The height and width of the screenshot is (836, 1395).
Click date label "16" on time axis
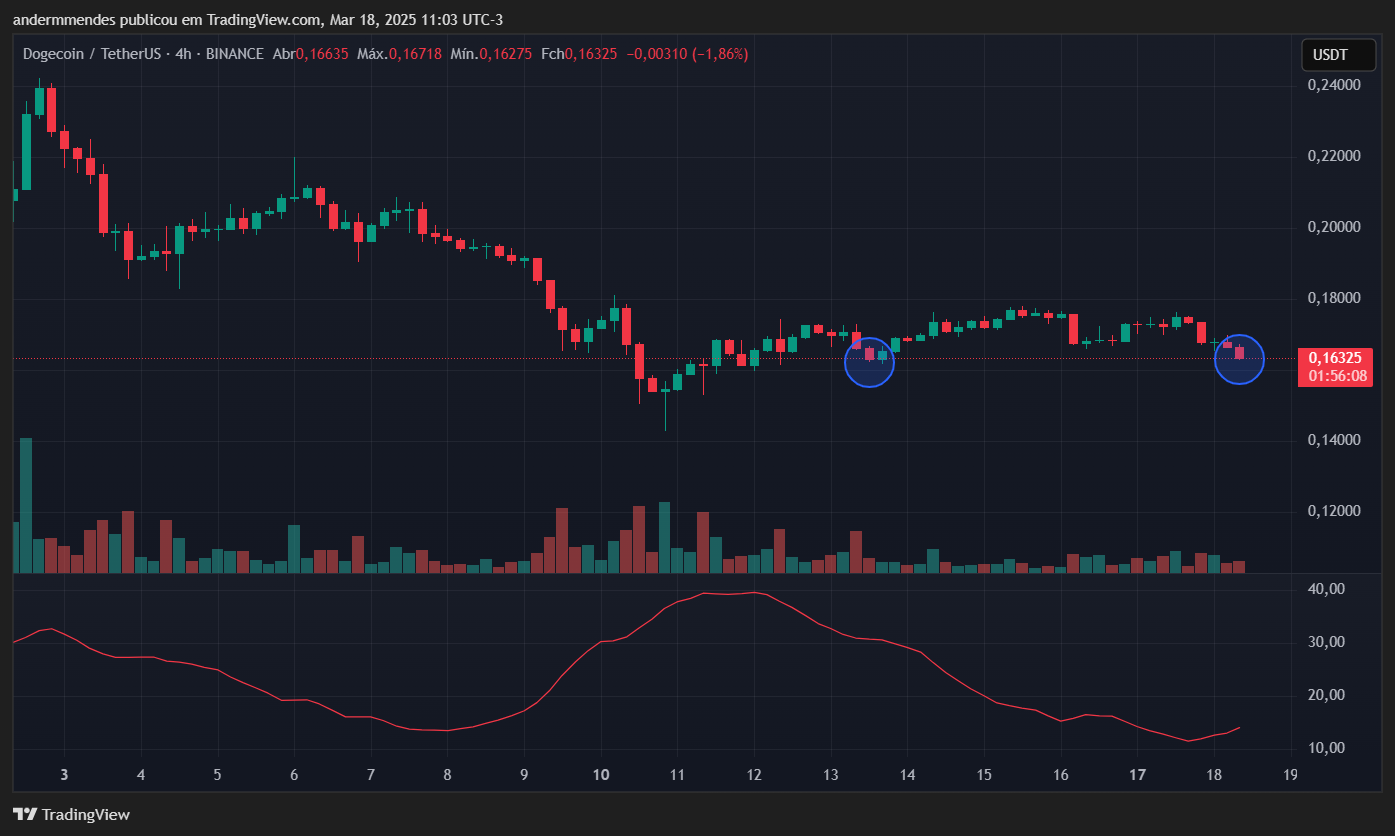coord(1061,775)
